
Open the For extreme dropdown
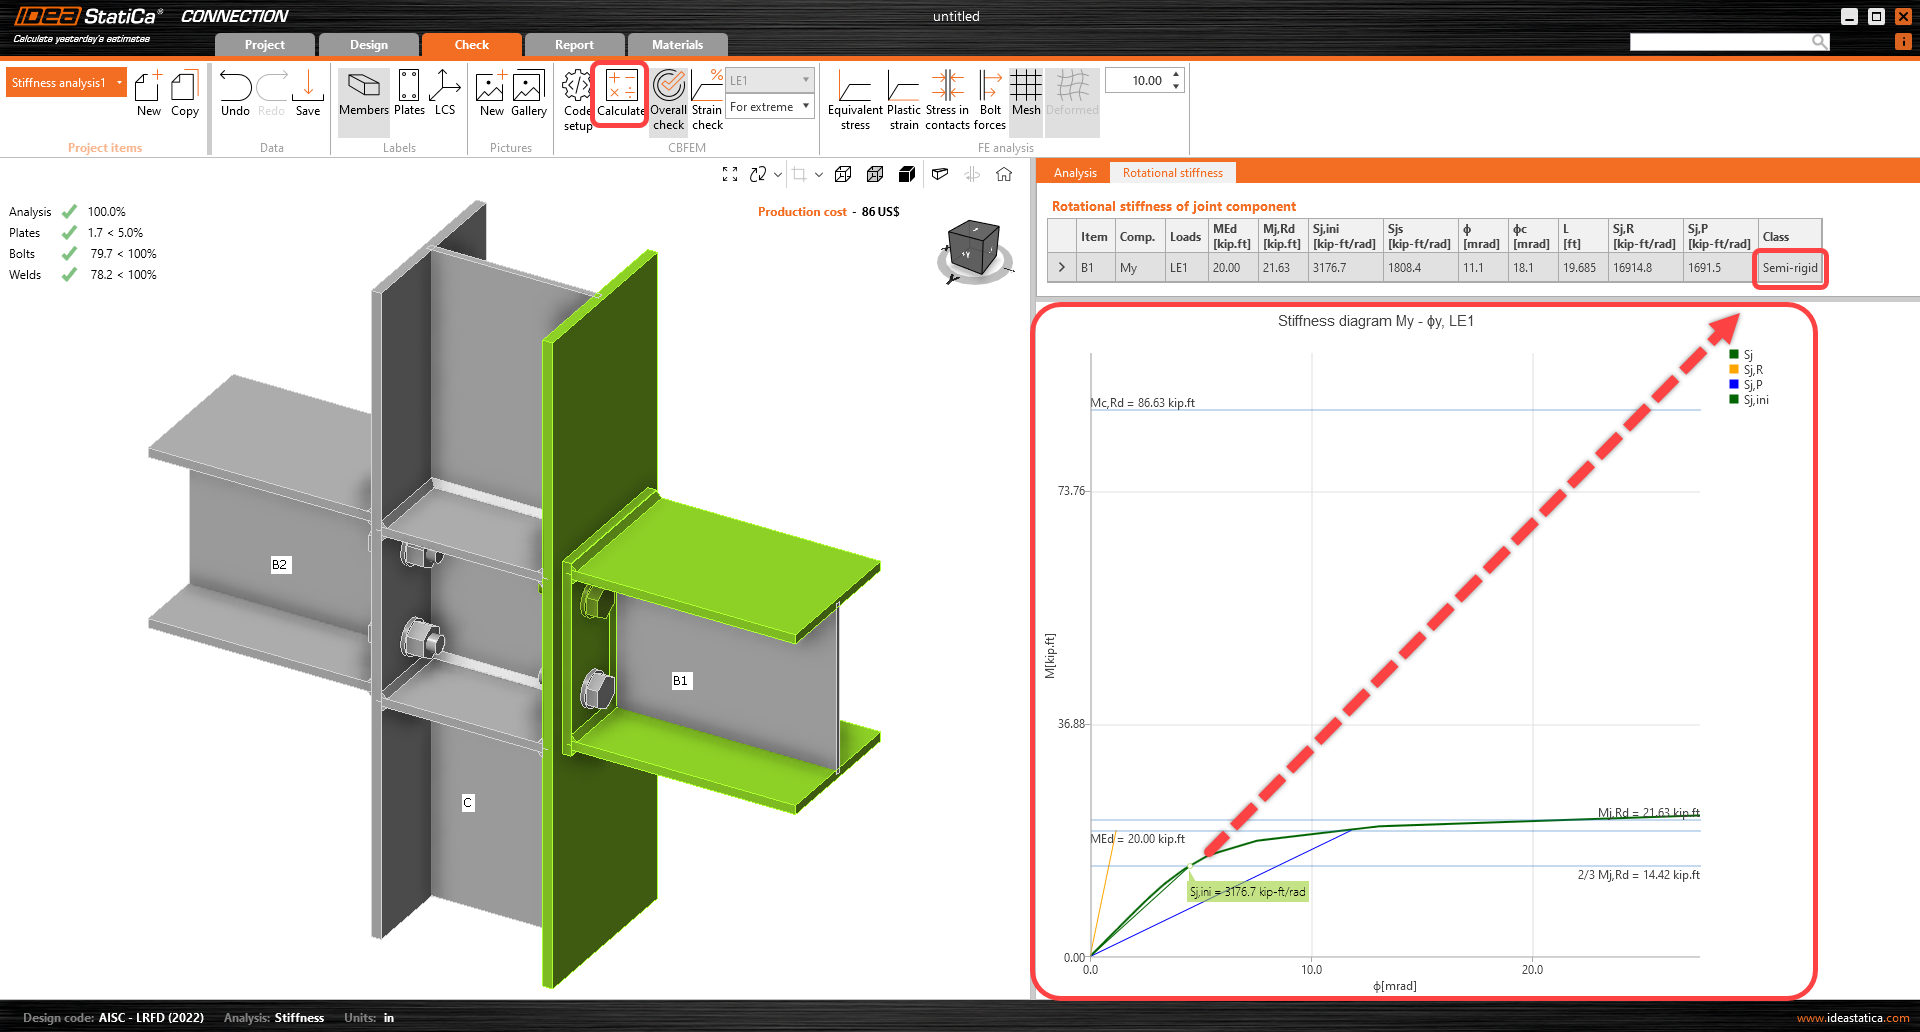770,107
